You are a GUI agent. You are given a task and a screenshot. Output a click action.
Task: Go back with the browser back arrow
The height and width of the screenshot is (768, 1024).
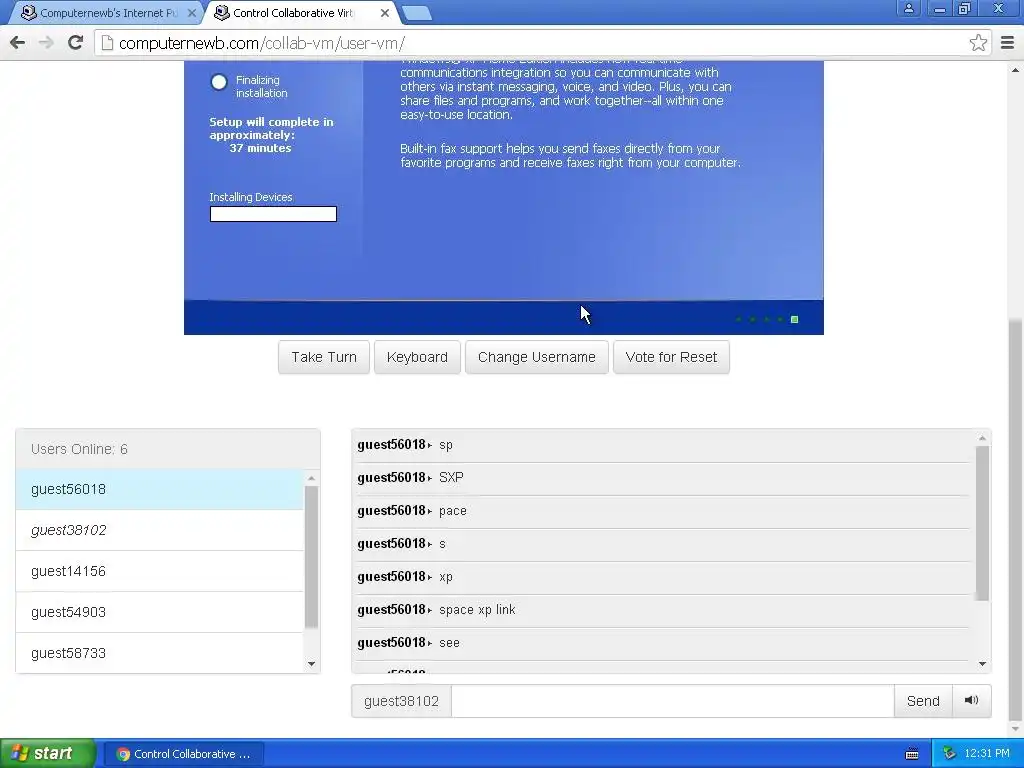tap(18, 43)
